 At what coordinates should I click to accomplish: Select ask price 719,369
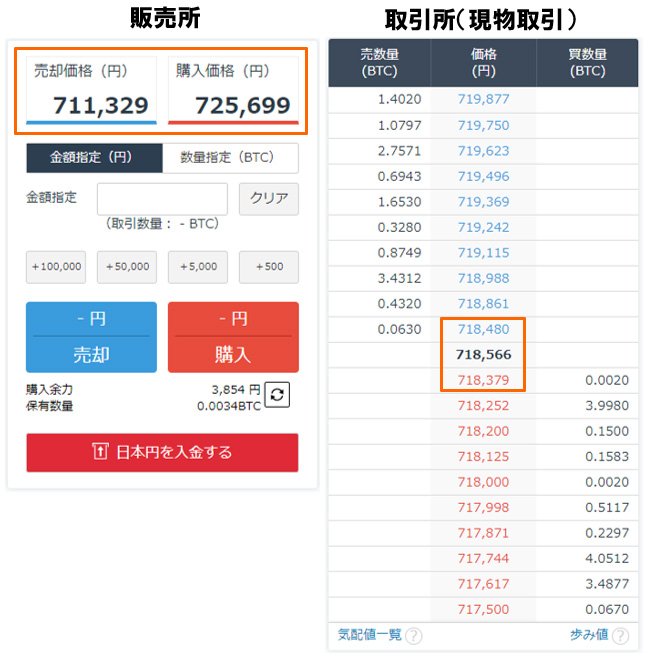483,202
